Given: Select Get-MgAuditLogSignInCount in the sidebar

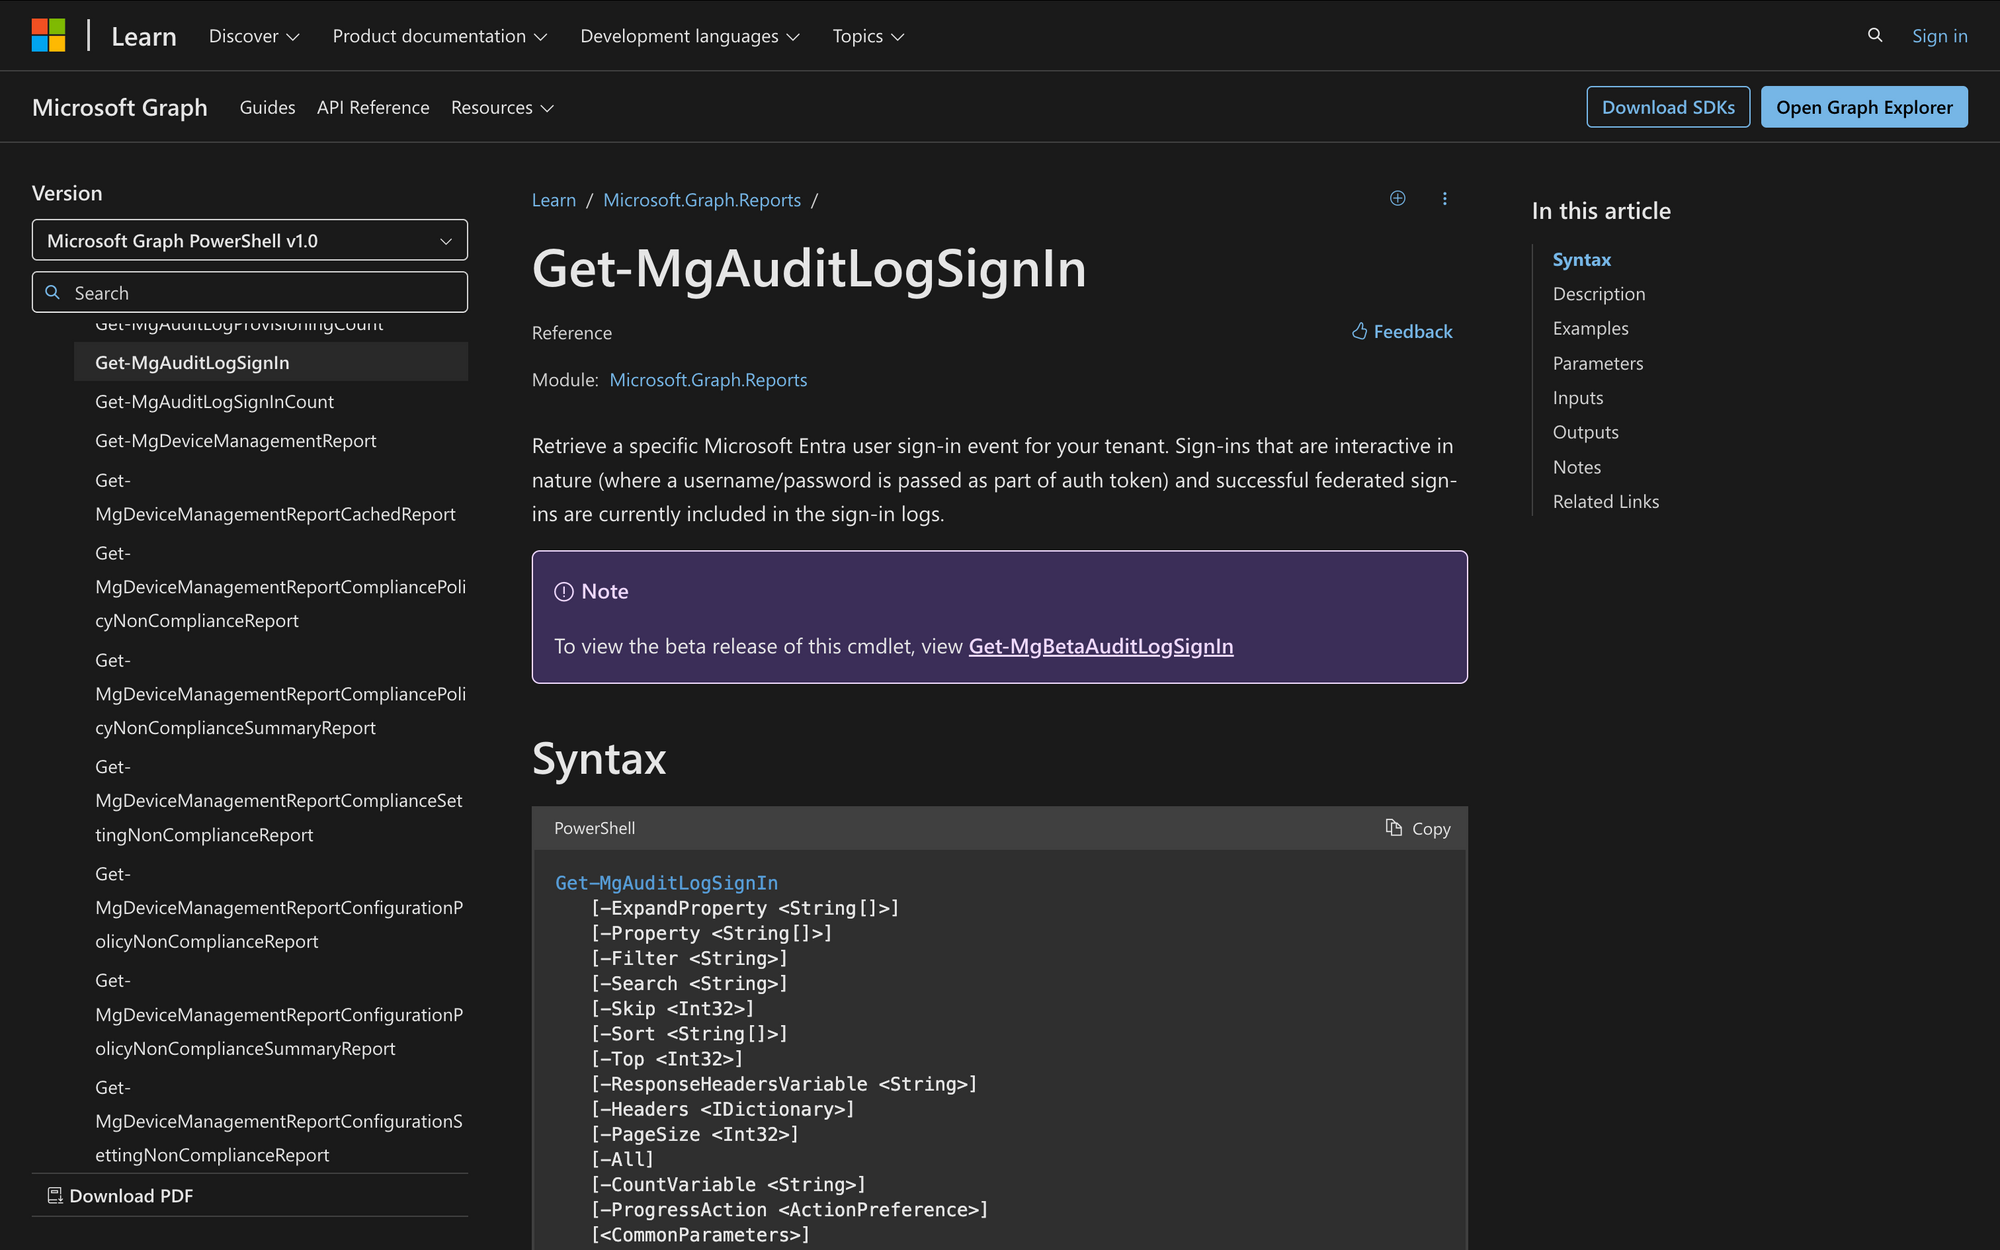Looking at the screenshot, I should [x=214, y=401].
